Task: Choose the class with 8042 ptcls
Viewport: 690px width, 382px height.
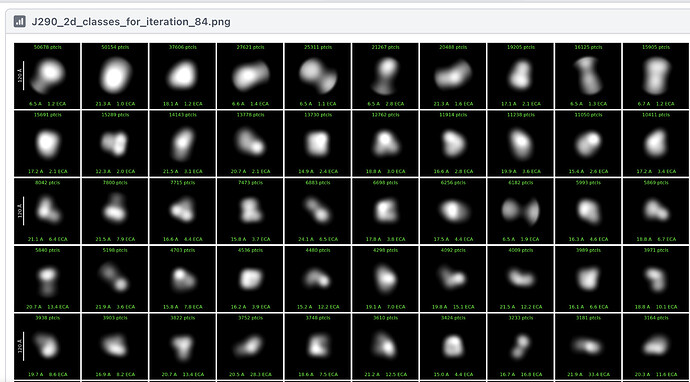Action: pyautogui.click(x=48, y=211)
